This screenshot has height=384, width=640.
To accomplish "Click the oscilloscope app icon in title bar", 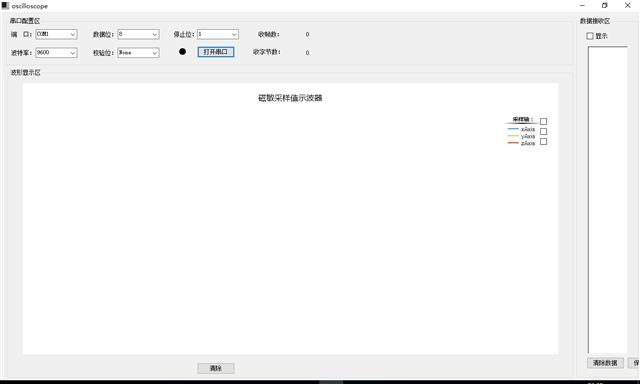I will [5, 6].
